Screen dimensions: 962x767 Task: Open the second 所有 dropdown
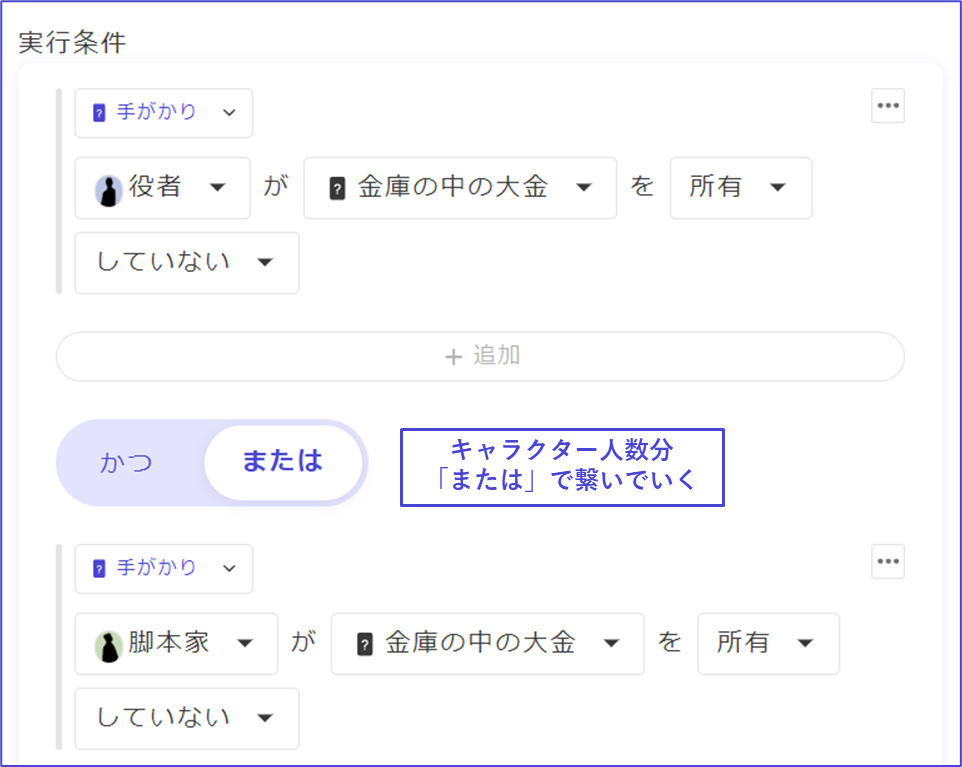tap(768, 644)
